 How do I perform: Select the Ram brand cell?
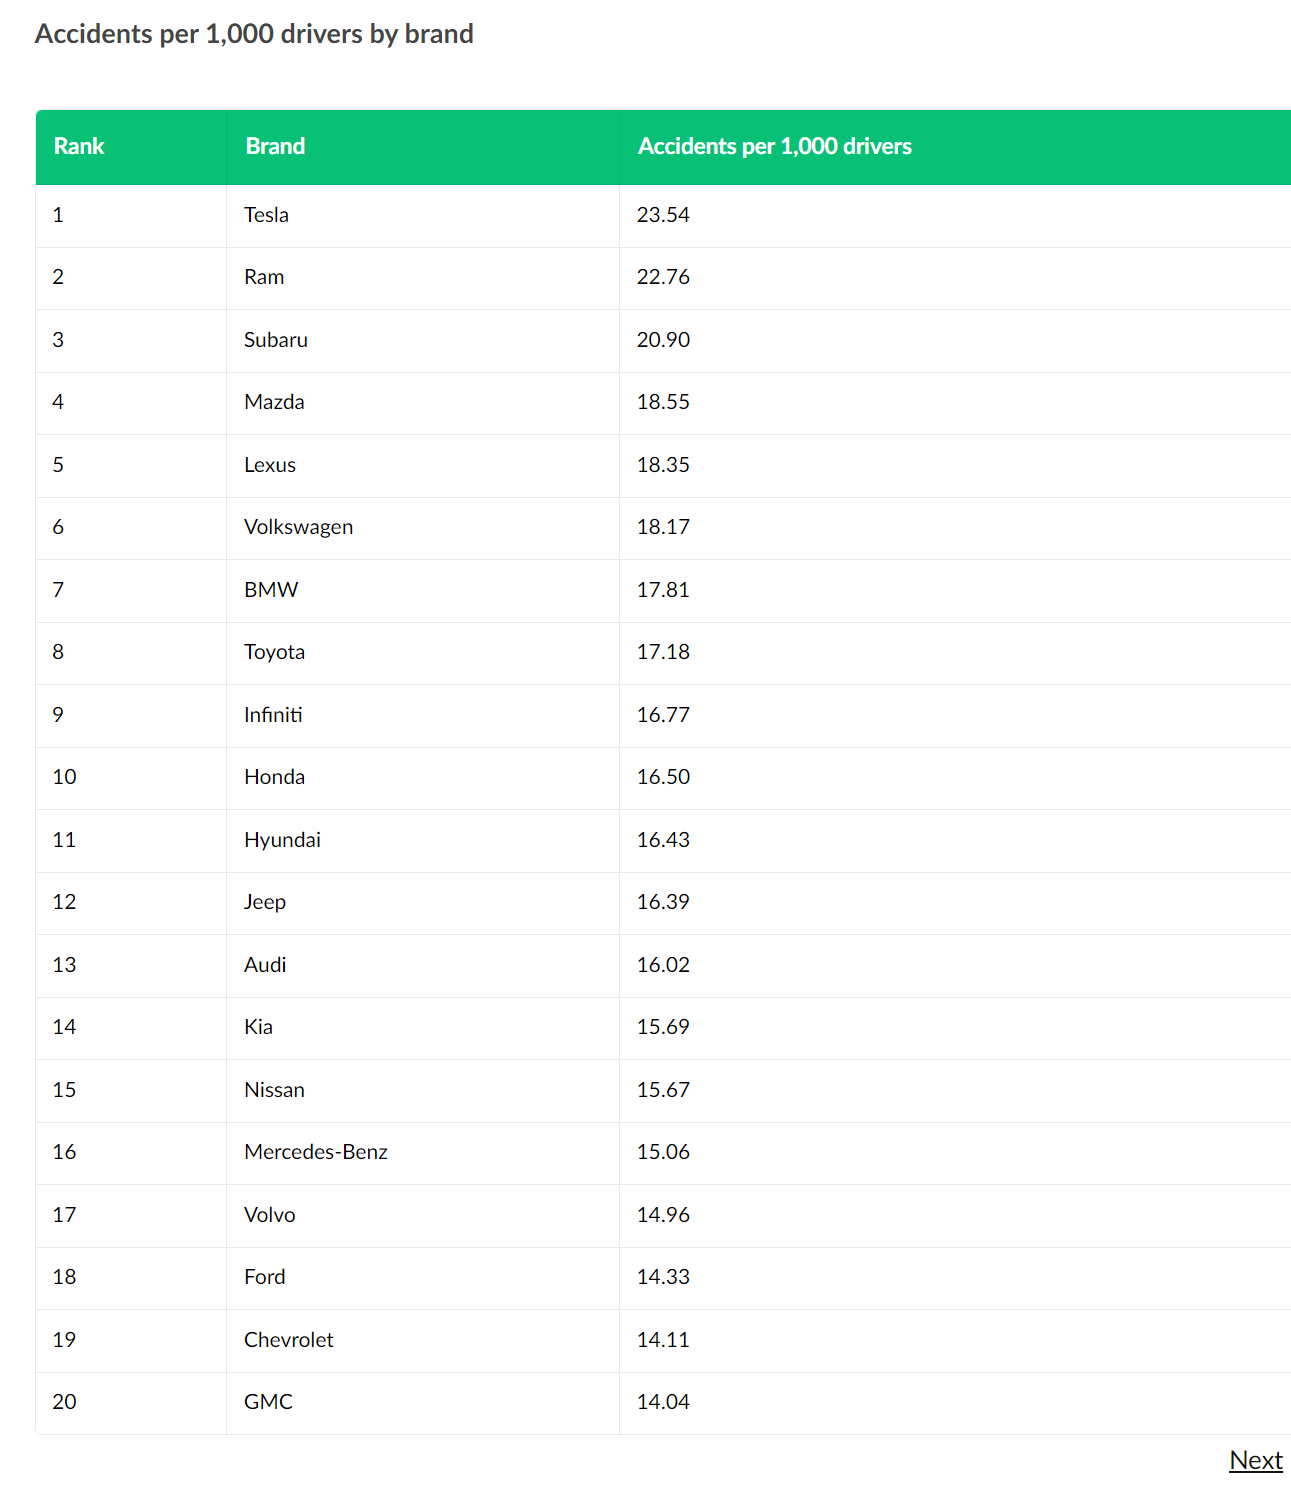pos(264,277)
